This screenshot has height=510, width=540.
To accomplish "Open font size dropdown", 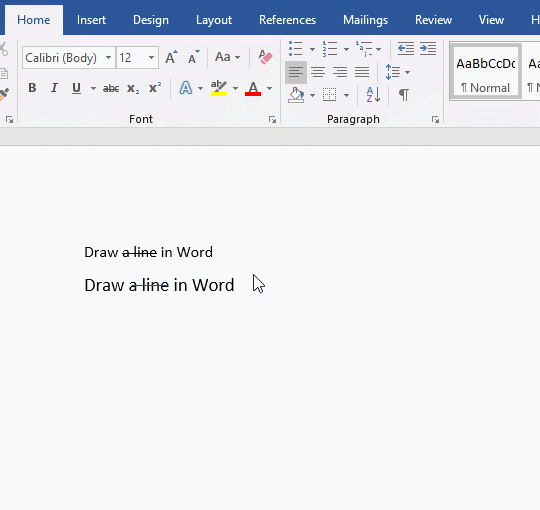I will pos(151,58).
